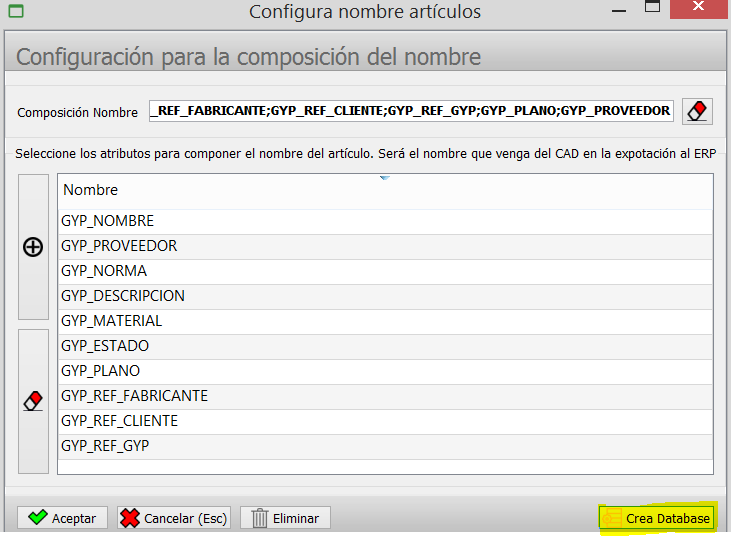This screenshot has width=731, height=536.
Task: Select the GYP_ESTADO row
Action: (x=385, y=346)
